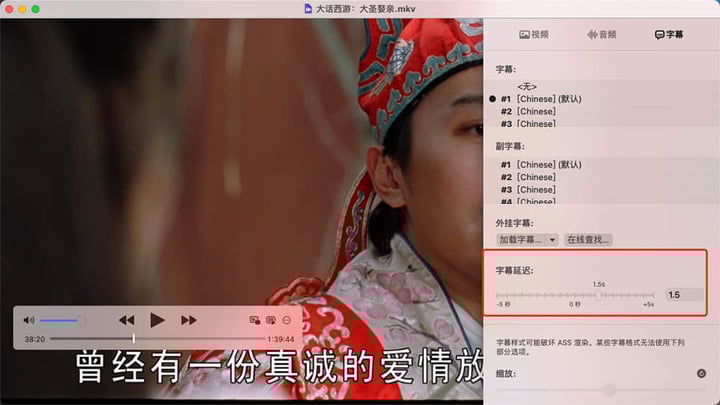Click the subtitle delay value field 1.5
This screenshot has width=720, height=405.
[x=684, y=295]
